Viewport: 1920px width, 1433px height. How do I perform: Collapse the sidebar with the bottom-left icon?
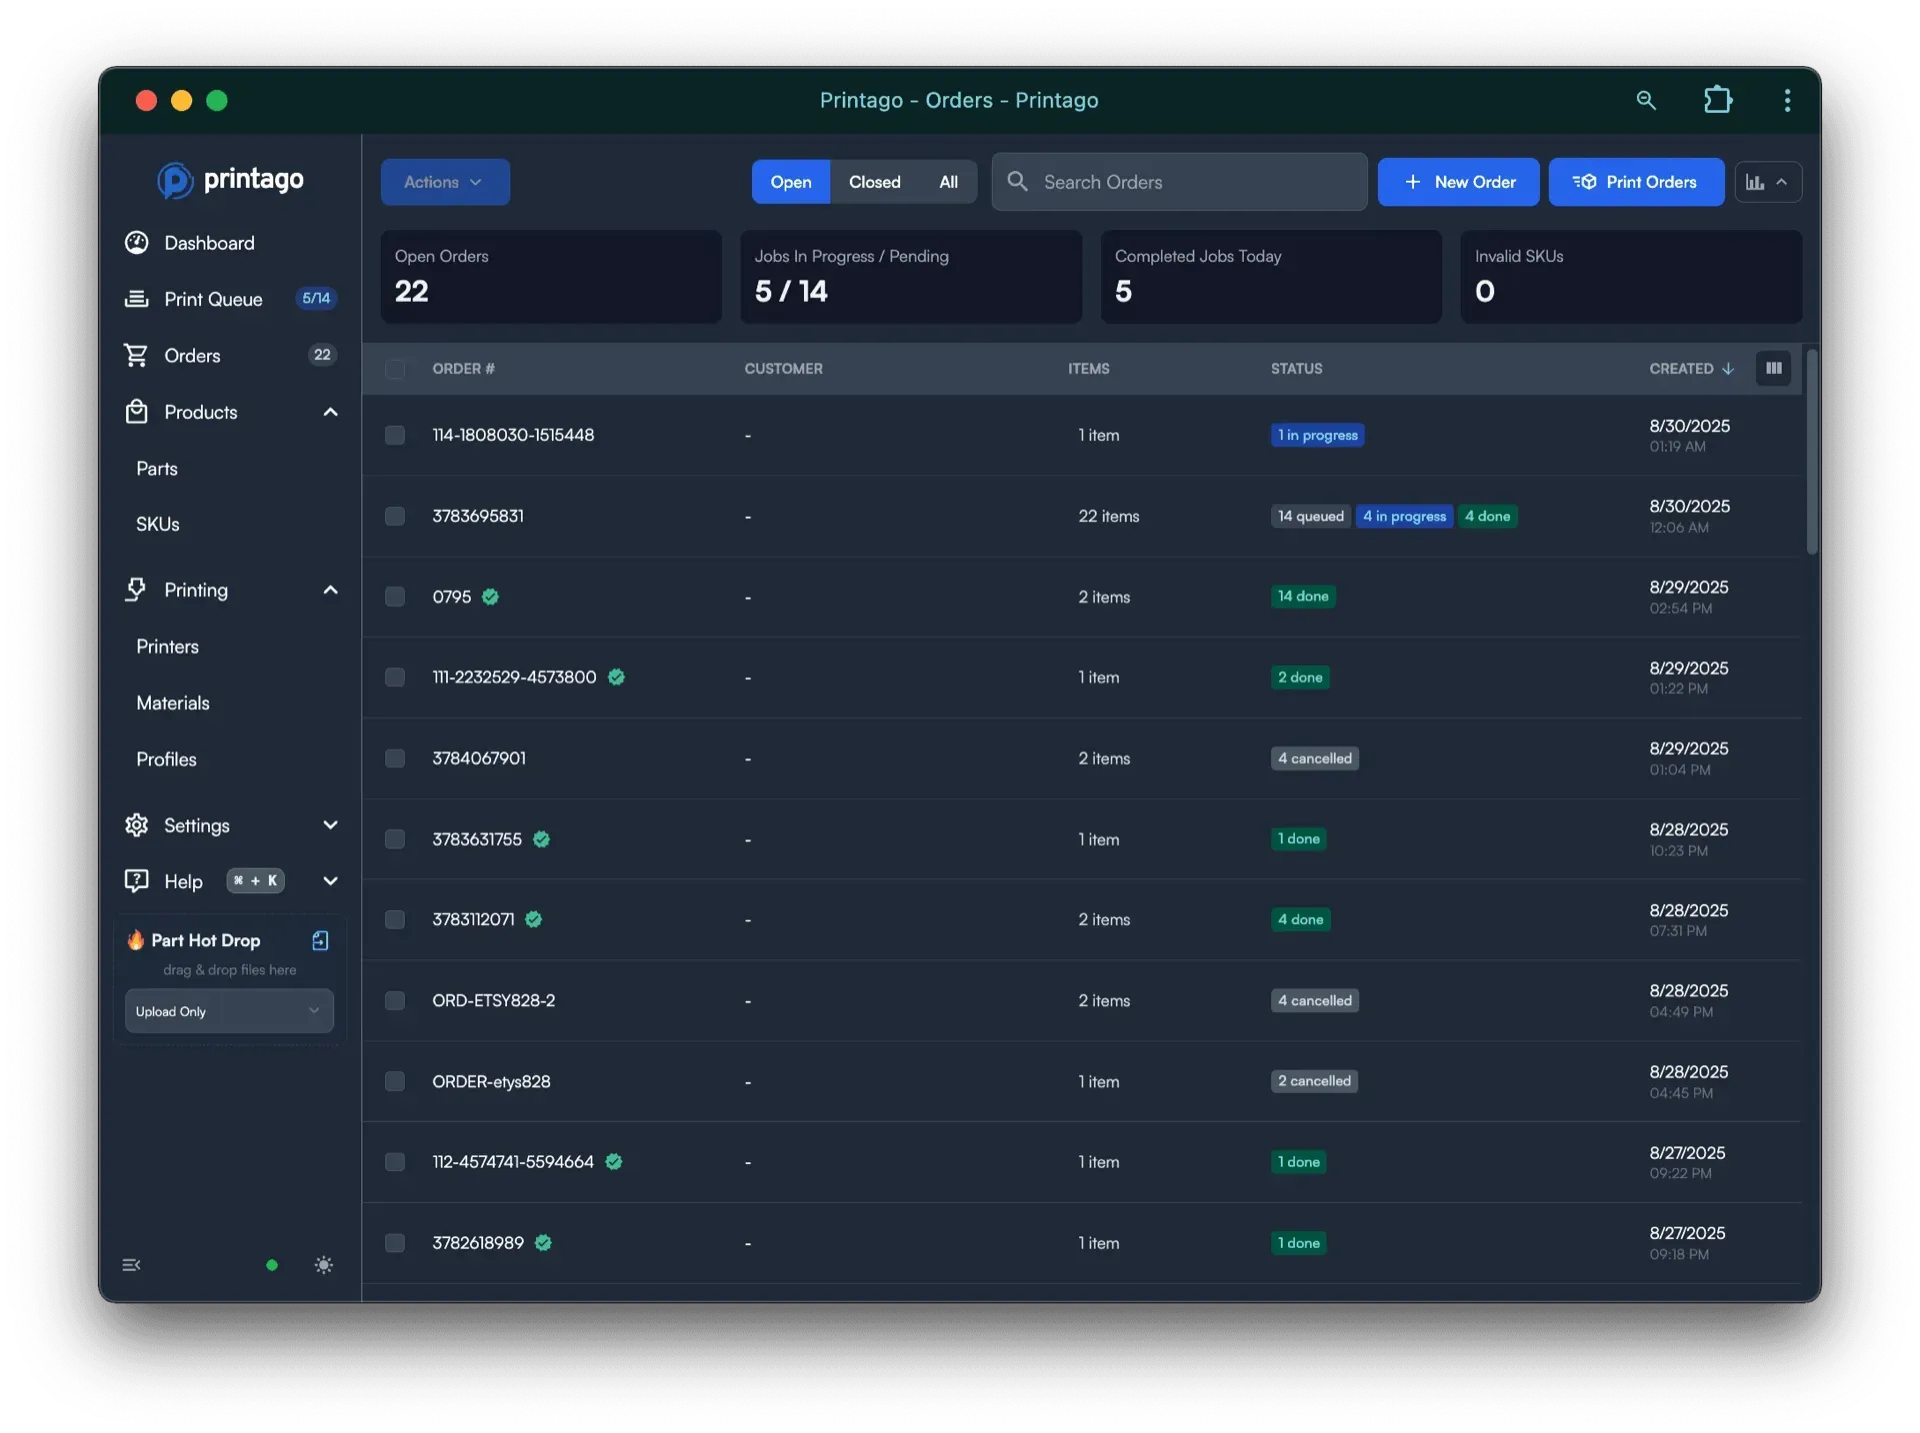132,1264
